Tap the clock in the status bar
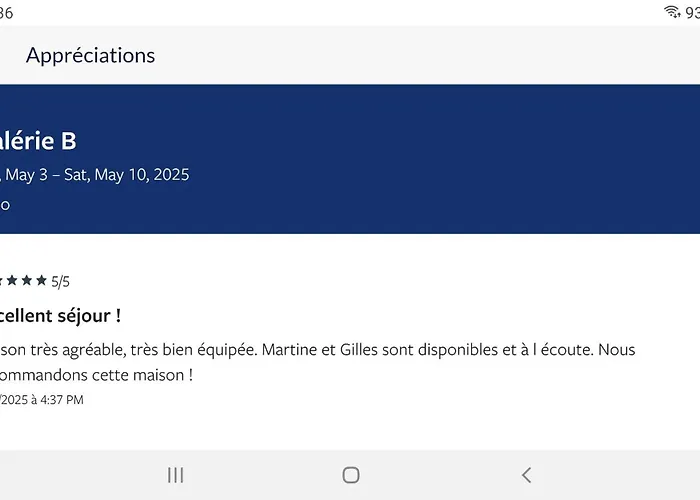This screenshot has height=500, width=700. tap(6, 12)
